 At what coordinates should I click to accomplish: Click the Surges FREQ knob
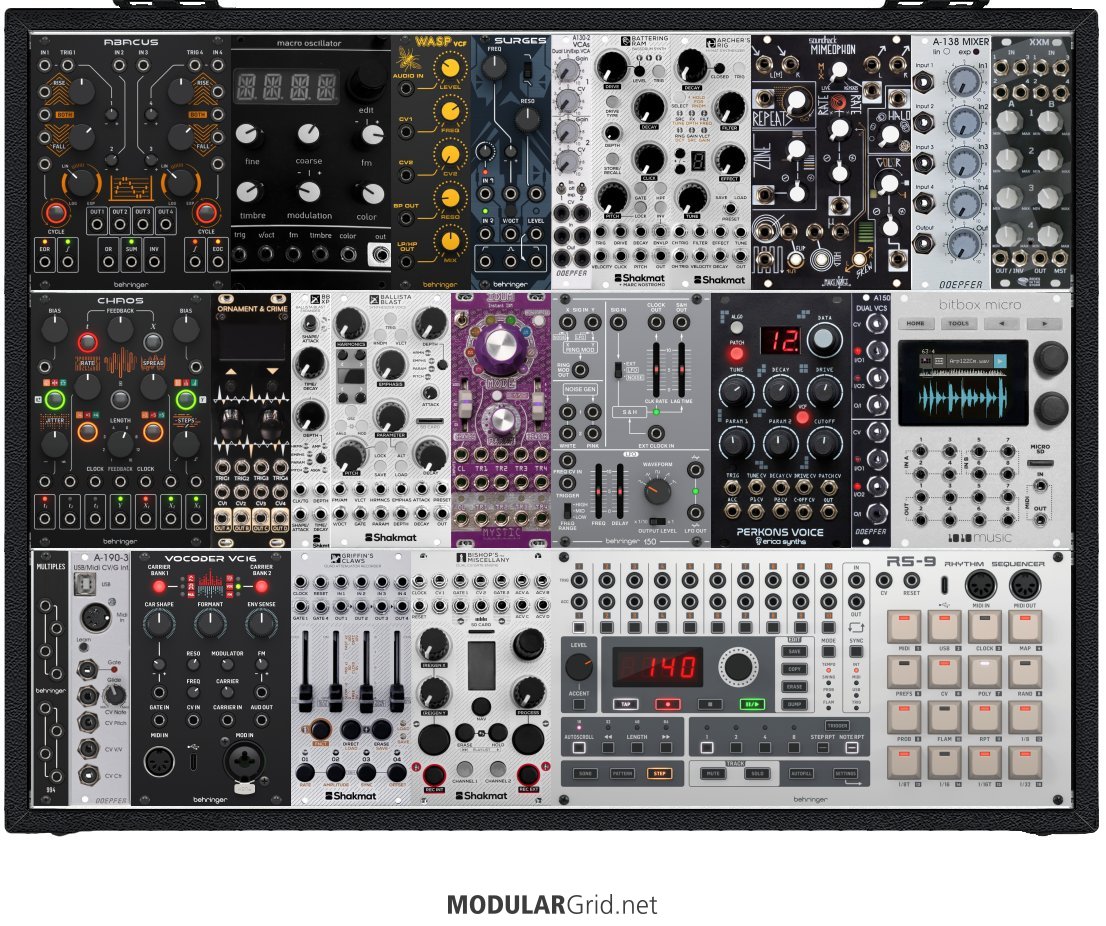click(x=494, y=68)
